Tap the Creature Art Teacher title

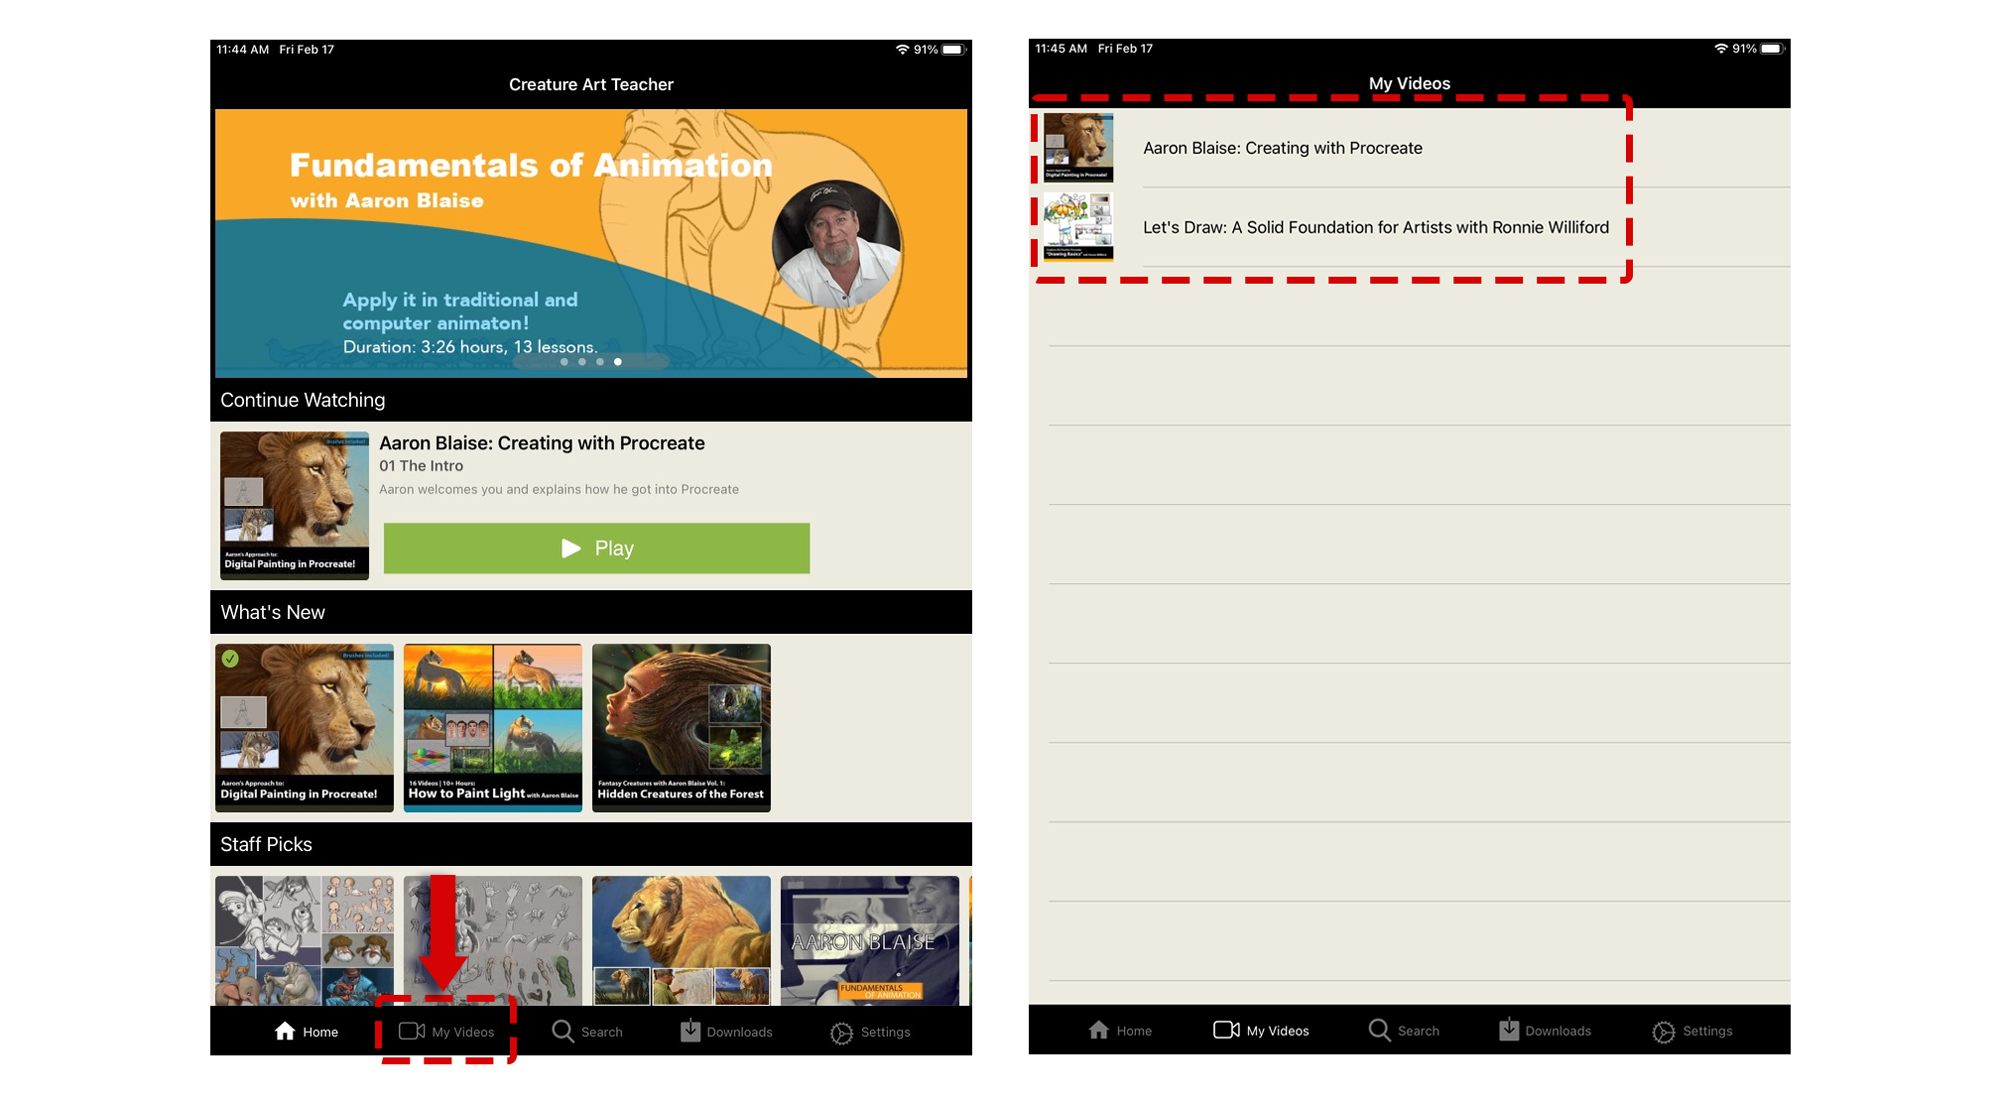point(591,85)
